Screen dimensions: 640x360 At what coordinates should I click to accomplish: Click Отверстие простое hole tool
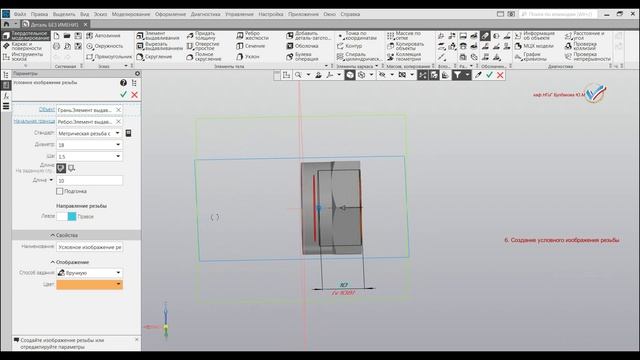pos(203,46)
